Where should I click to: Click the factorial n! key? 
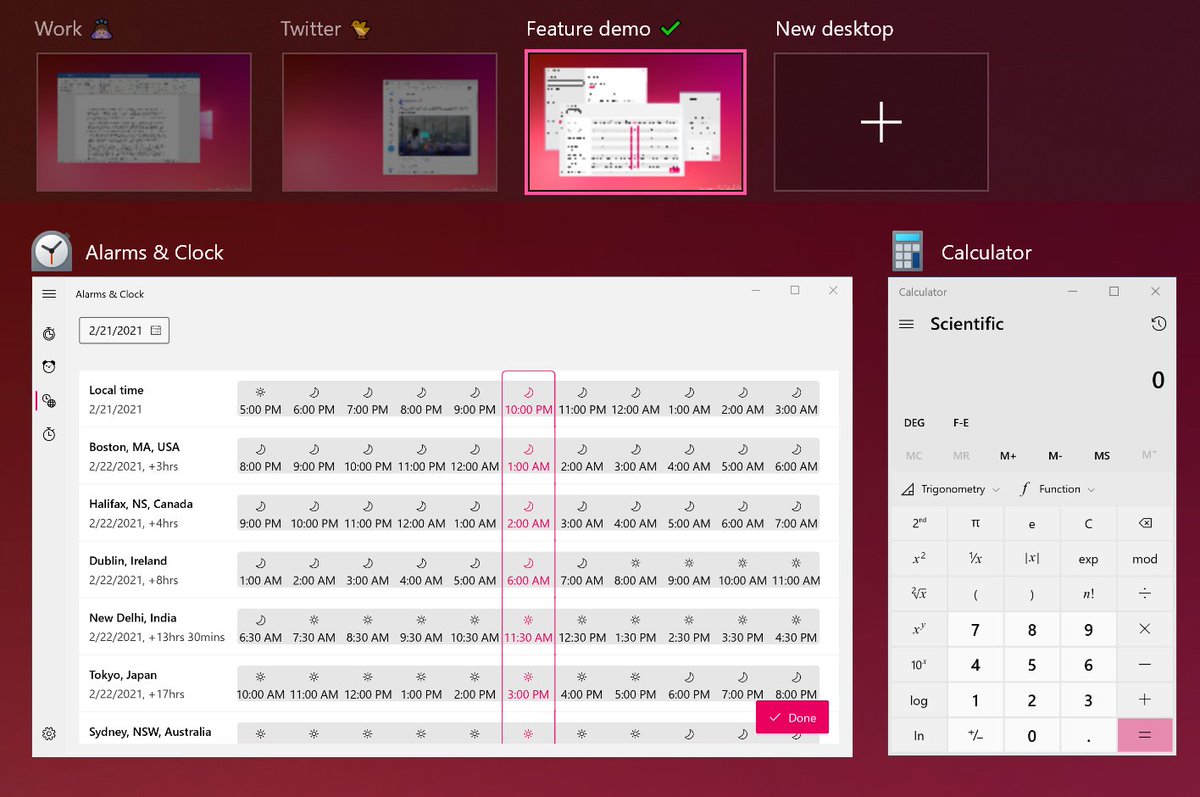click(1088, 594)
